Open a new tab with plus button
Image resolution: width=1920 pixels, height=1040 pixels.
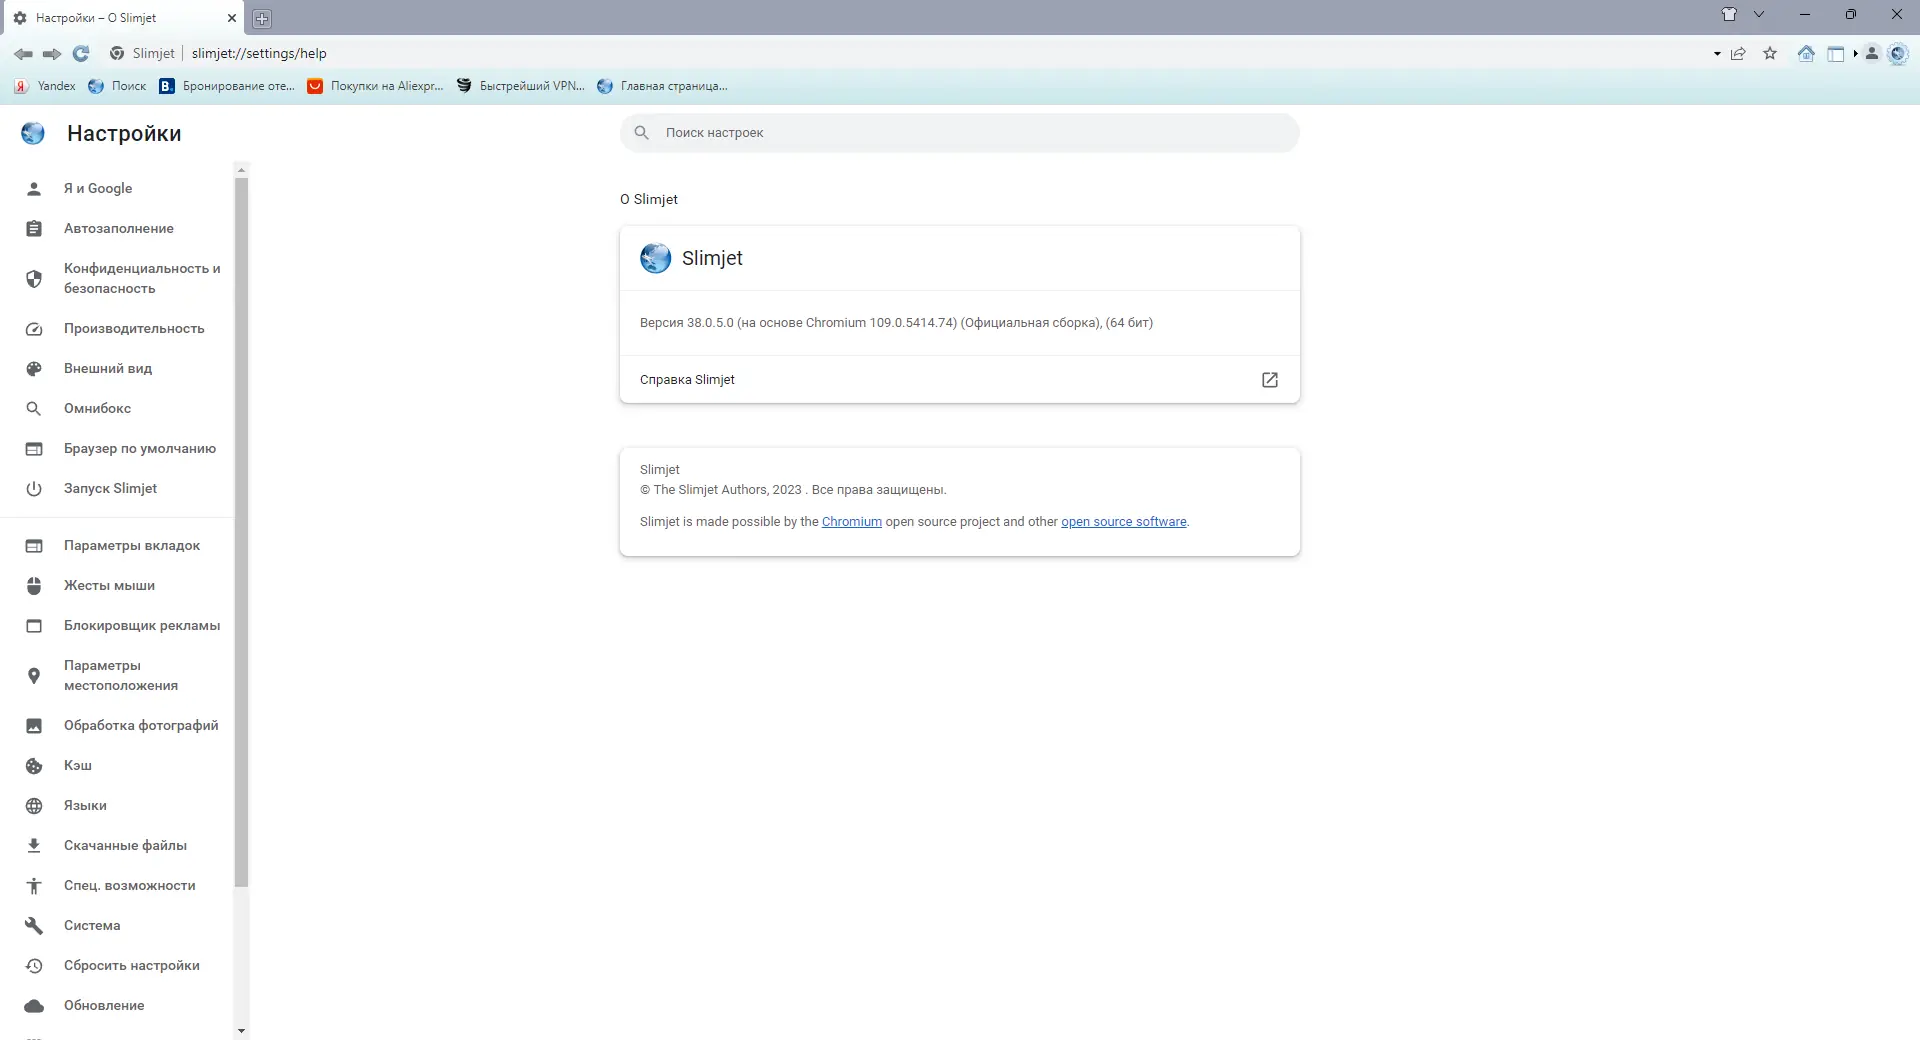(x=262, y=19)
